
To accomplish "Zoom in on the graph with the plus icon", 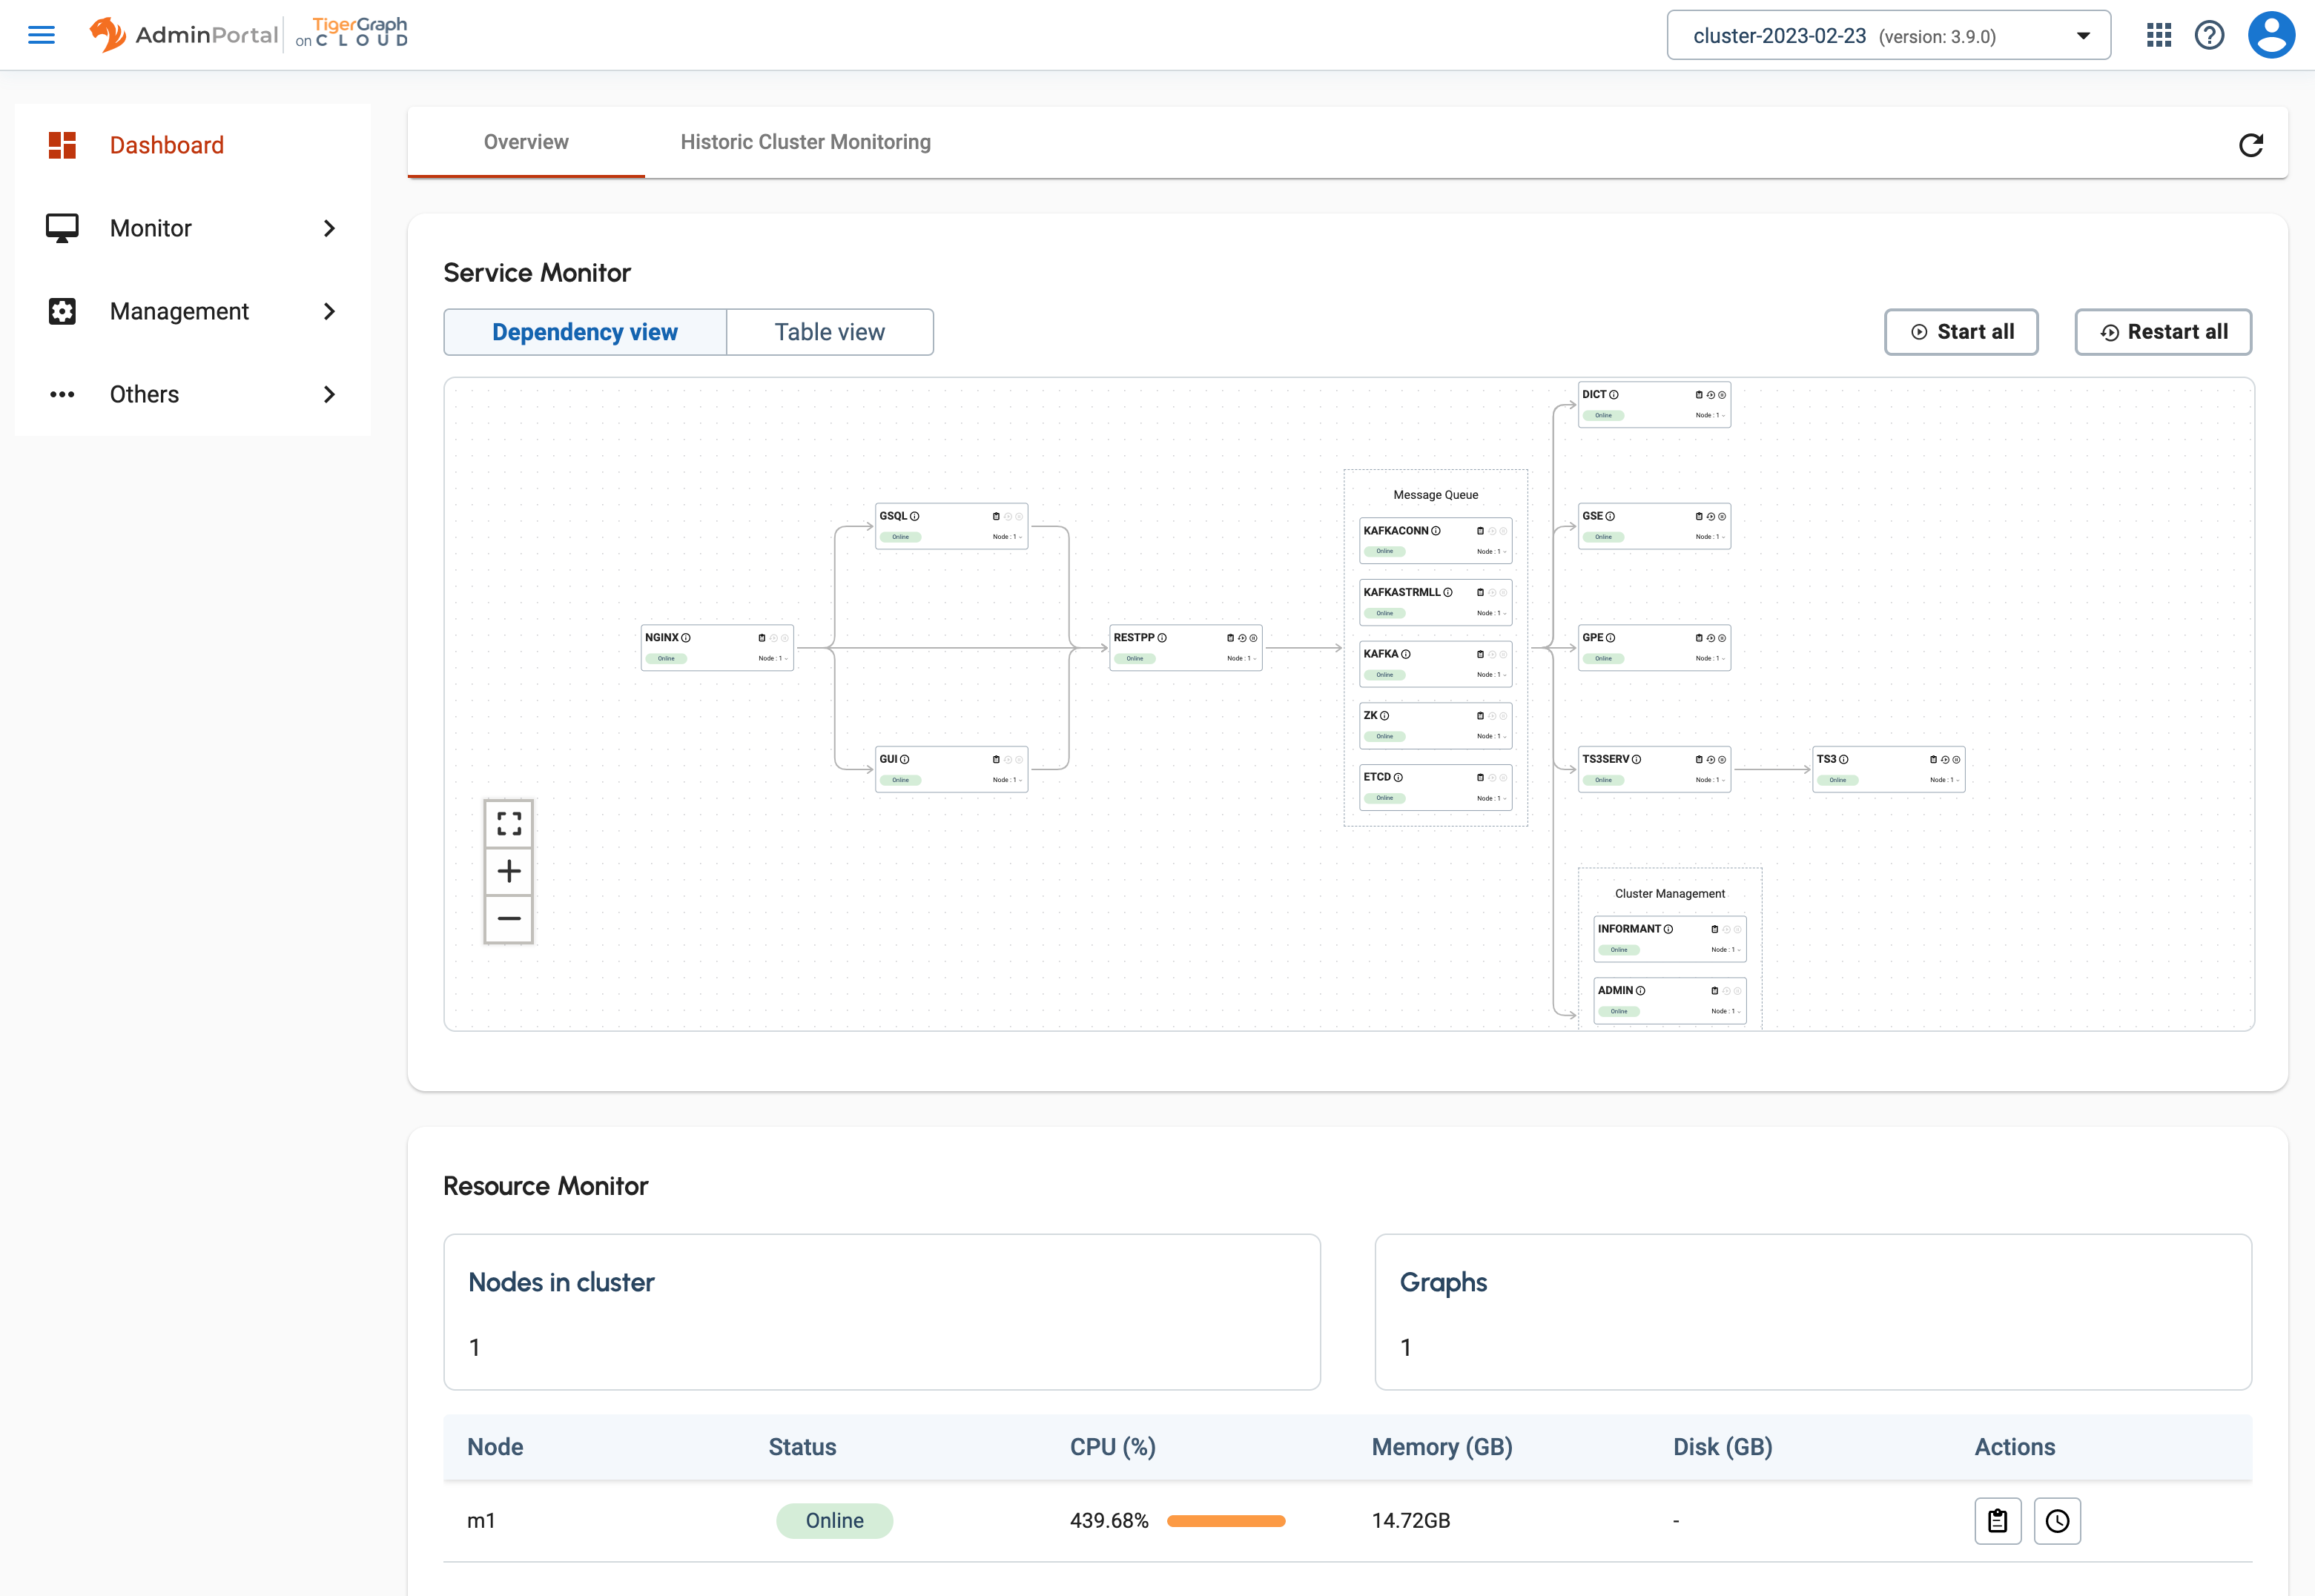I will (x=509, y=870).
